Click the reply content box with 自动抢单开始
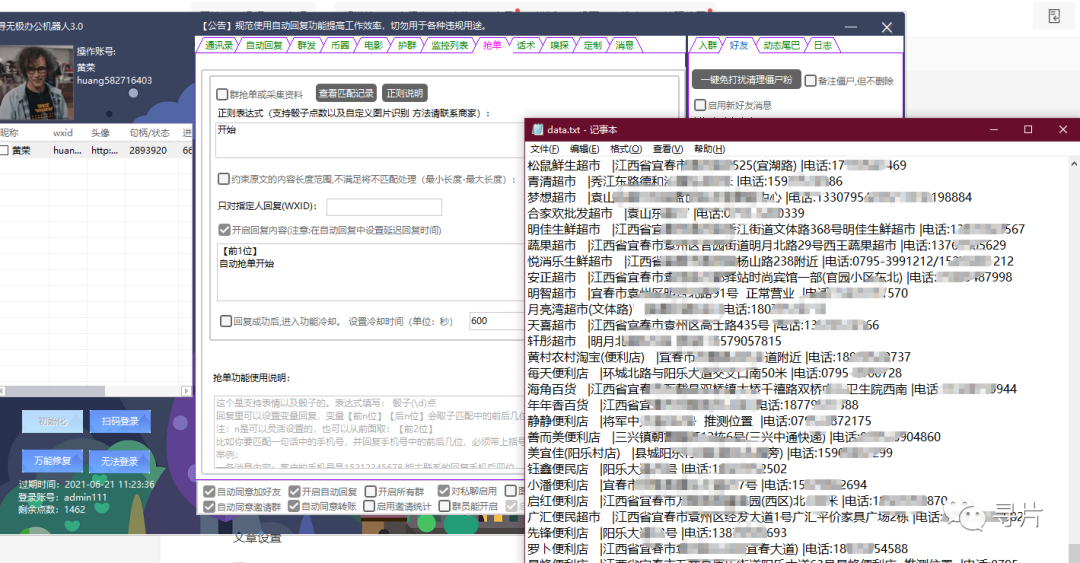 [x=371, y=272]
